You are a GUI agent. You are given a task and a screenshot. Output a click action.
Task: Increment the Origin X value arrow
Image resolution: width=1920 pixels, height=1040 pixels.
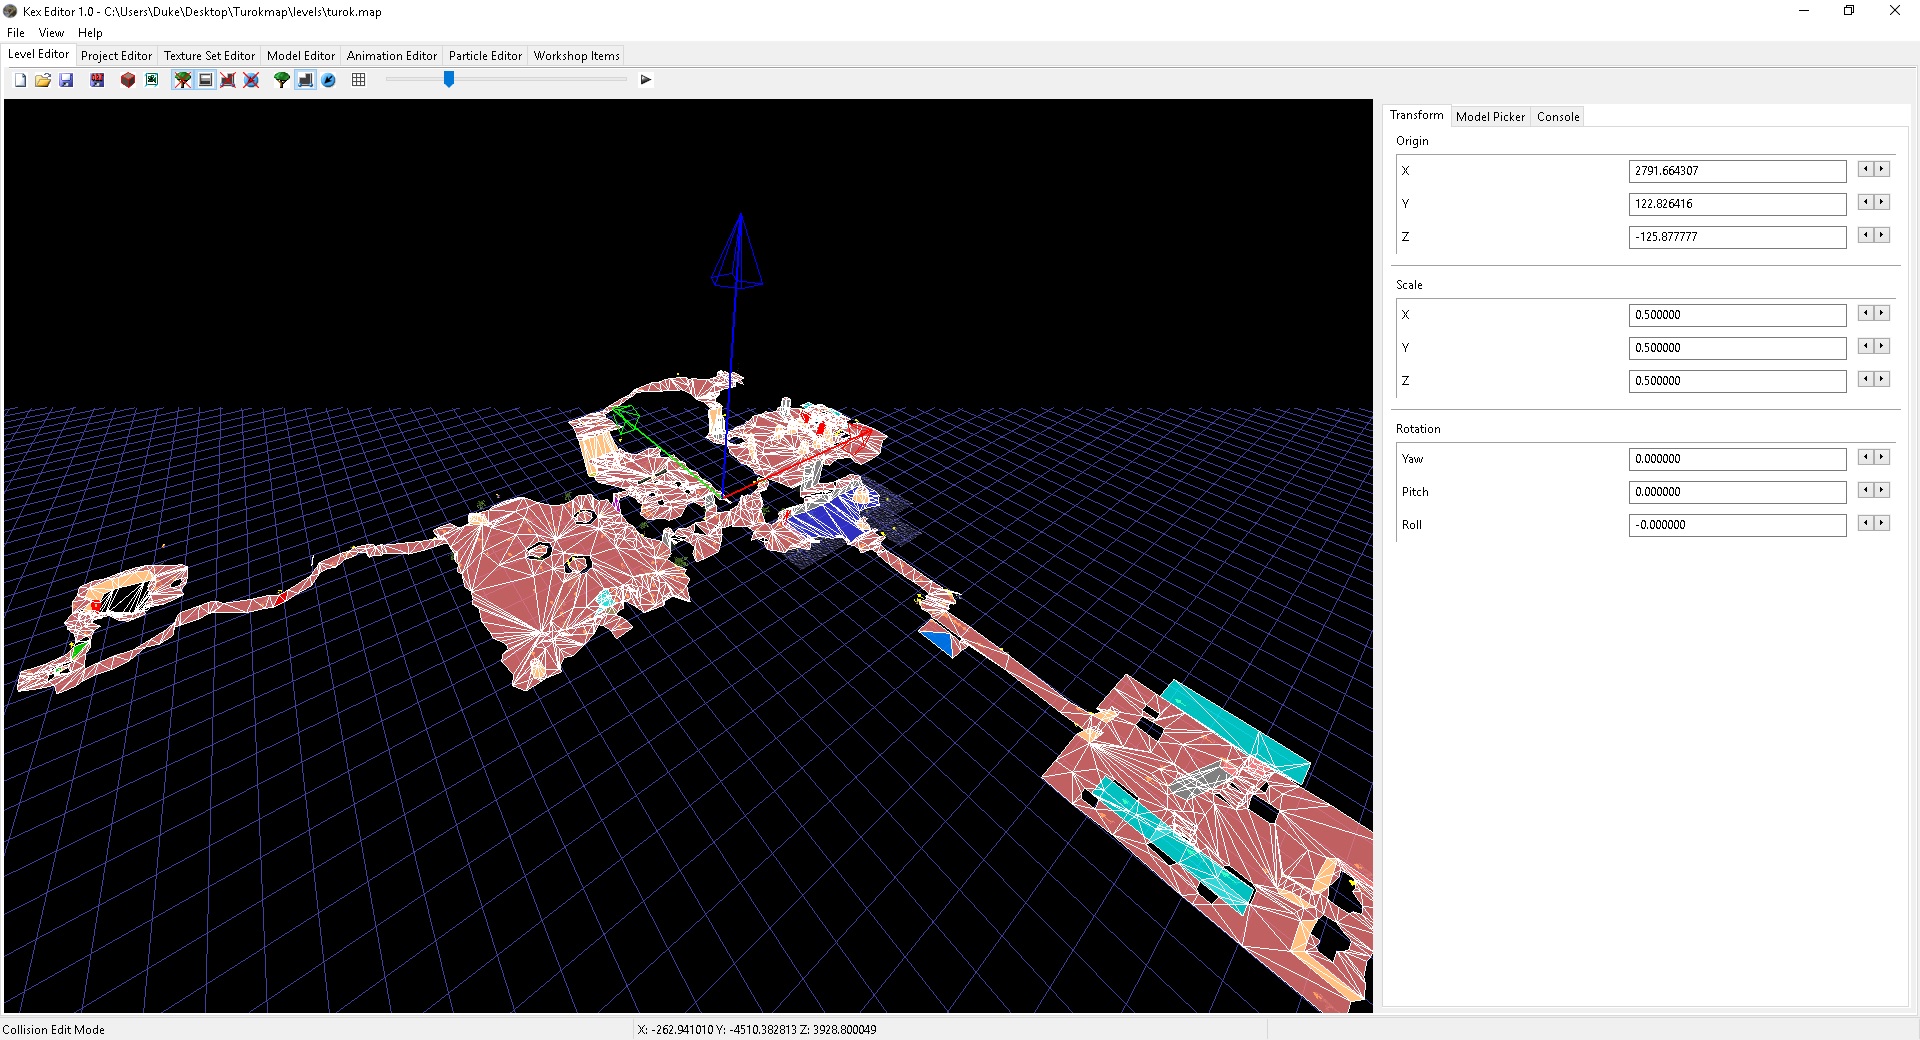coord(1882,170)
